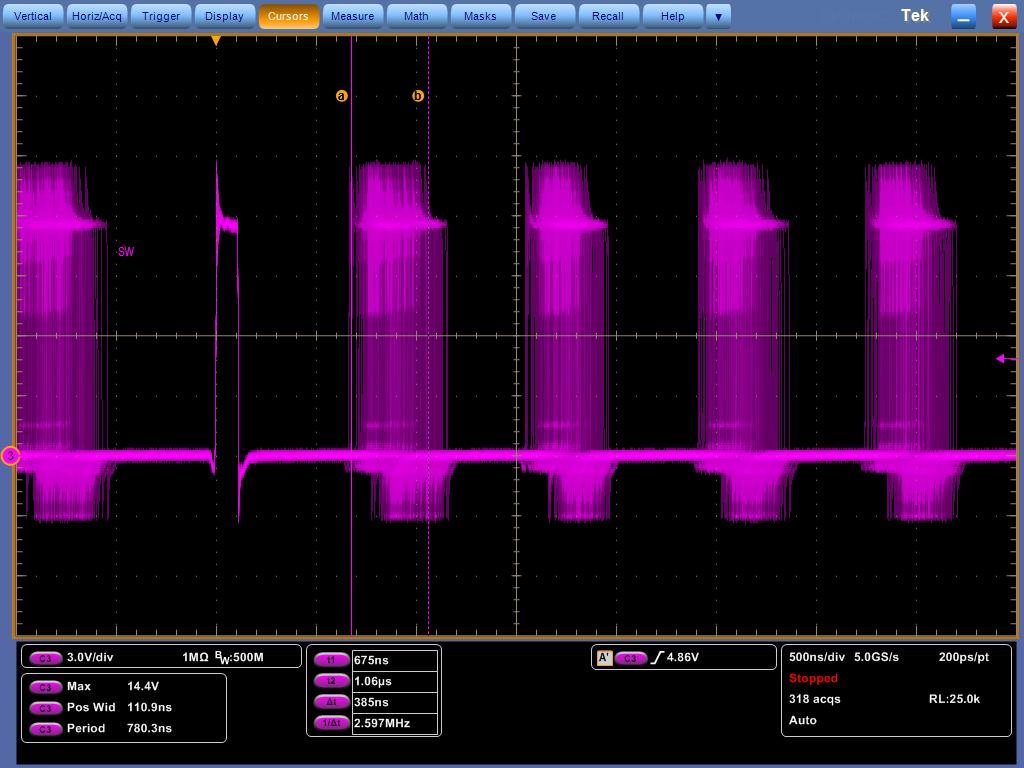Click C3 badge next to Max
This screenshot has width=1024, height=768.
(45, 687)
